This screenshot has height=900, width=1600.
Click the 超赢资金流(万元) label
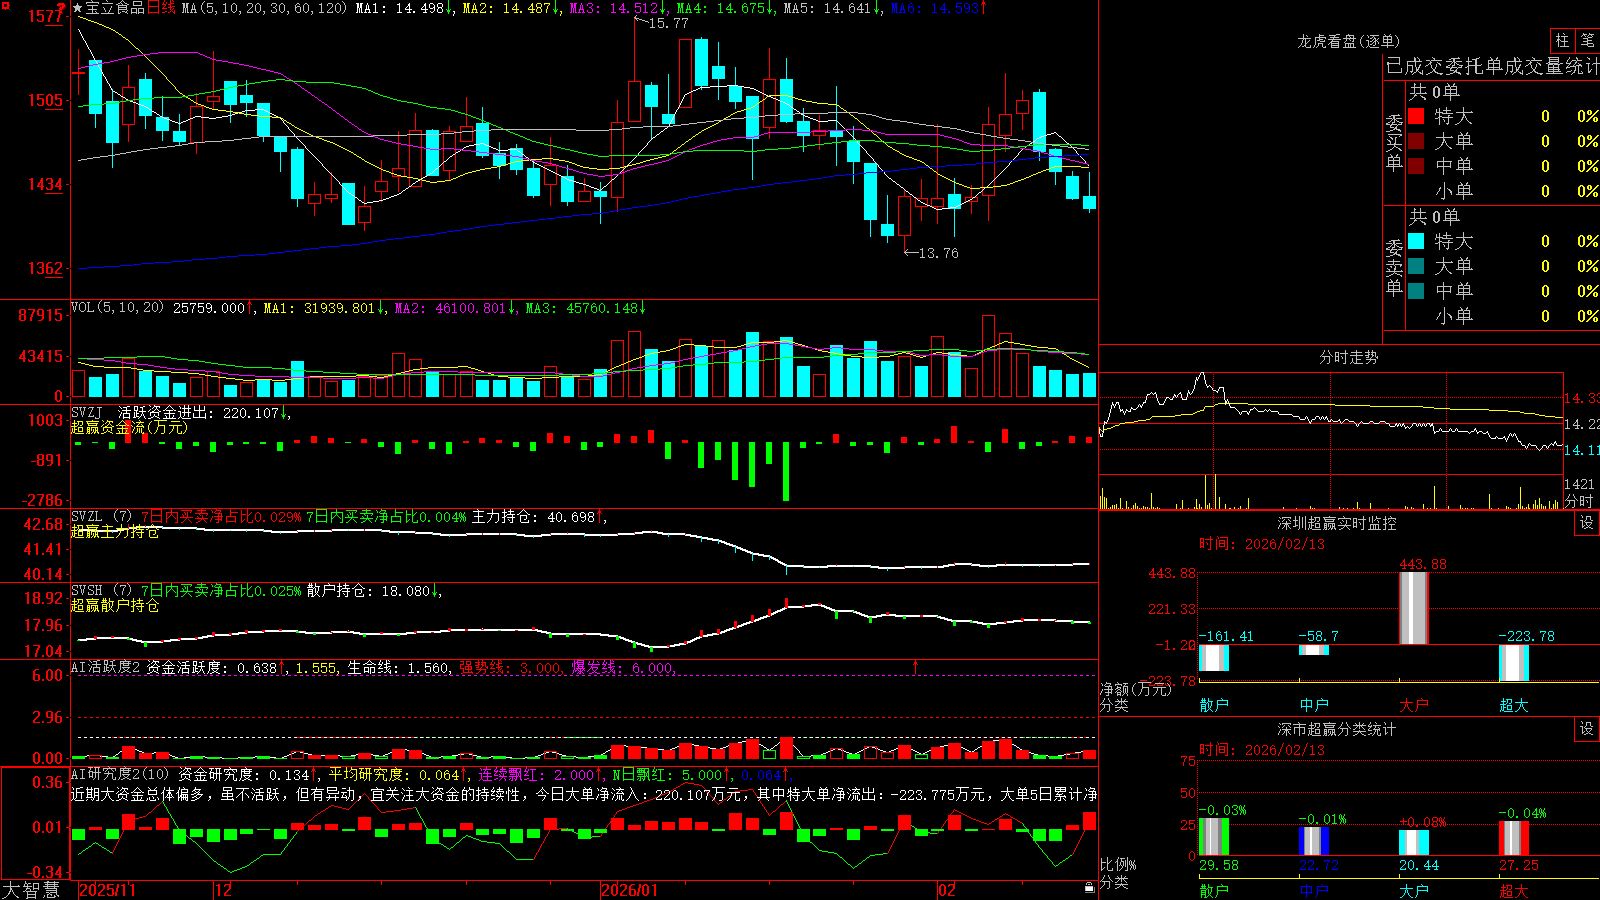(x=129, y=427)
